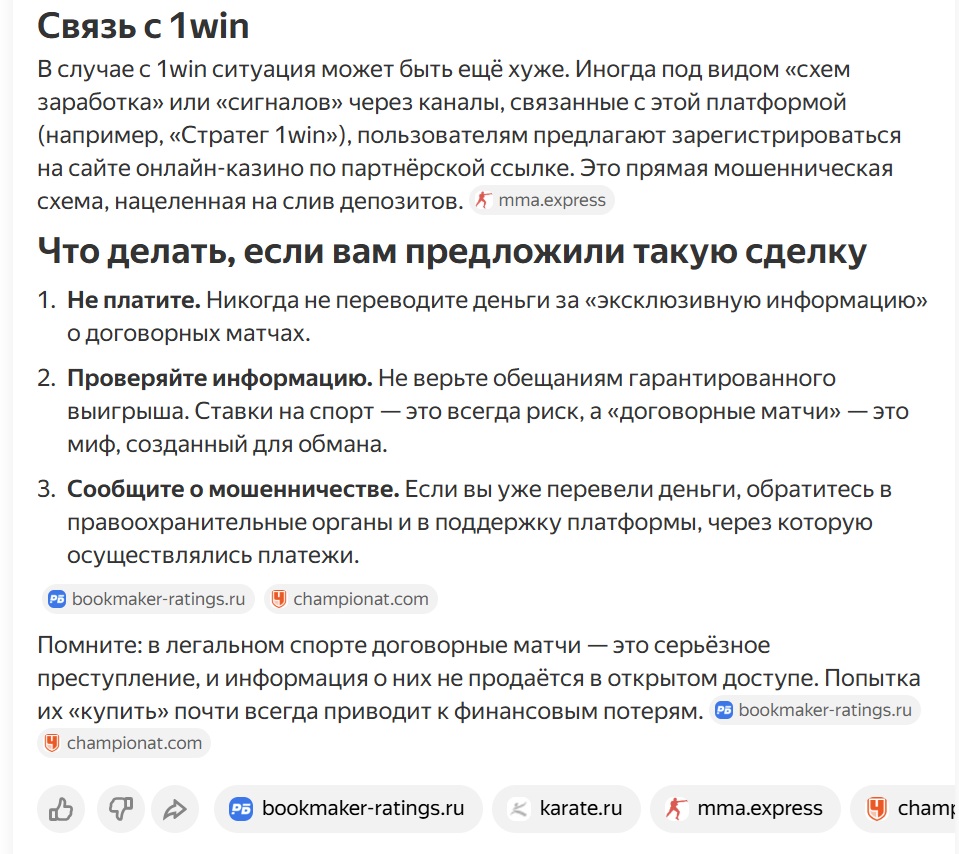
Task: Click the РБ logo icon in bottom bookmaker-ratings button
Action: point(240,809)
